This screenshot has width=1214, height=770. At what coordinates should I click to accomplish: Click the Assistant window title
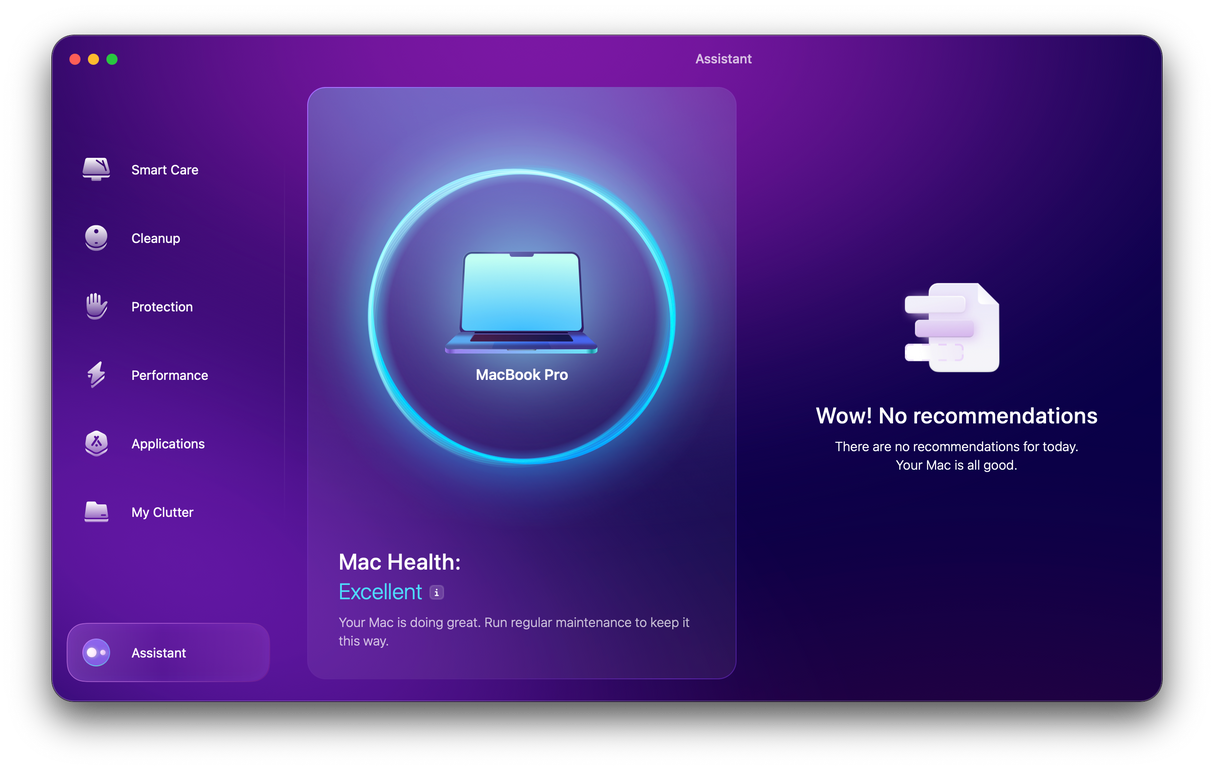pyautogui.click(x=724, y=59)
